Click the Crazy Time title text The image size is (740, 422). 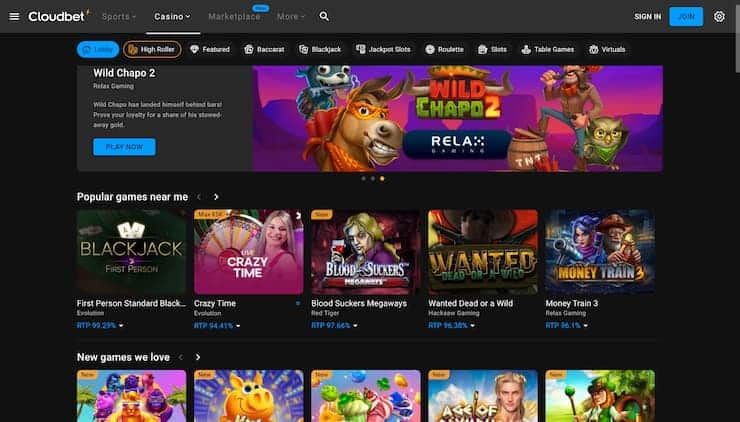pyautogui.click(x=215, y=304)
